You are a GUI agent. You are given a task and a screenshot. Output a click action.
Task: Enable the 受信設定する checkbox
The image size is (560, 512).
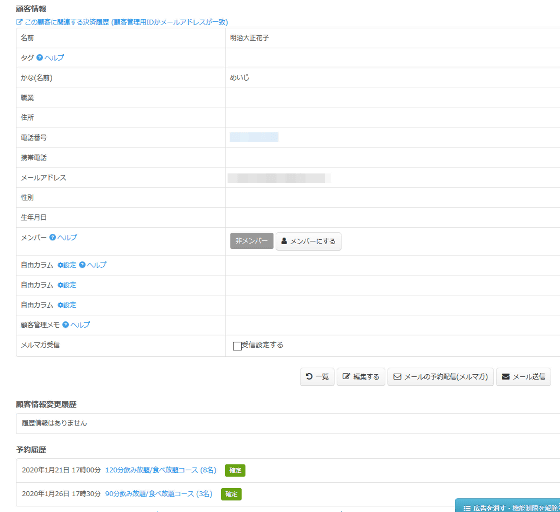pos(237,346)
